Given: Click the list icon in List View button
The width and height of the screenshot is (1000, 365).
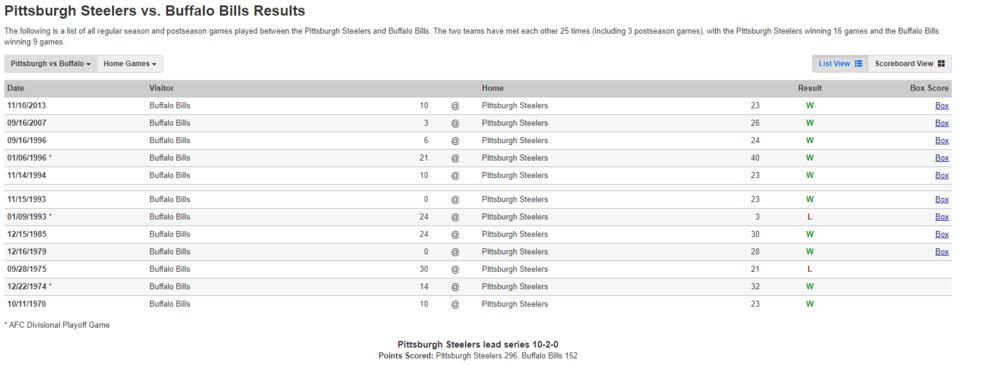Looking at the screenshot, I should (x=858, y=64).
